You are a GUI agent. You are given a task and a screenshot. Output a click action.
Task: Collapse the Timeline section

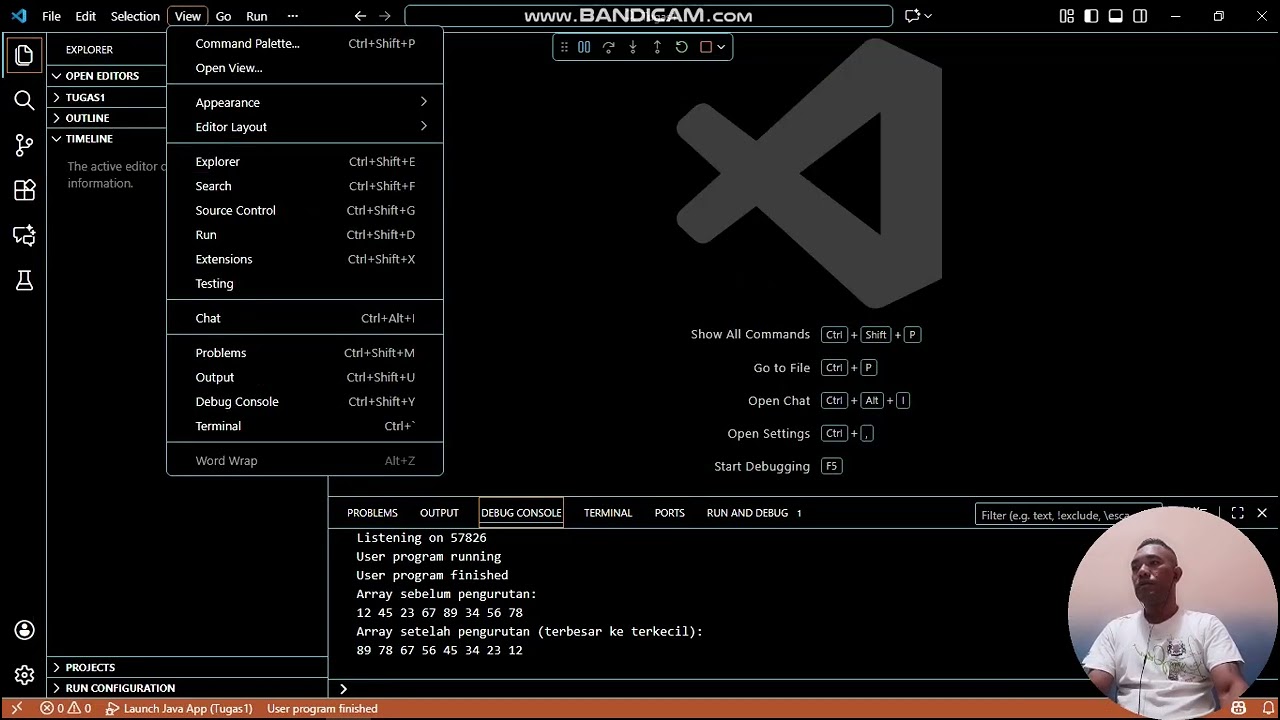tap(89, 139)
